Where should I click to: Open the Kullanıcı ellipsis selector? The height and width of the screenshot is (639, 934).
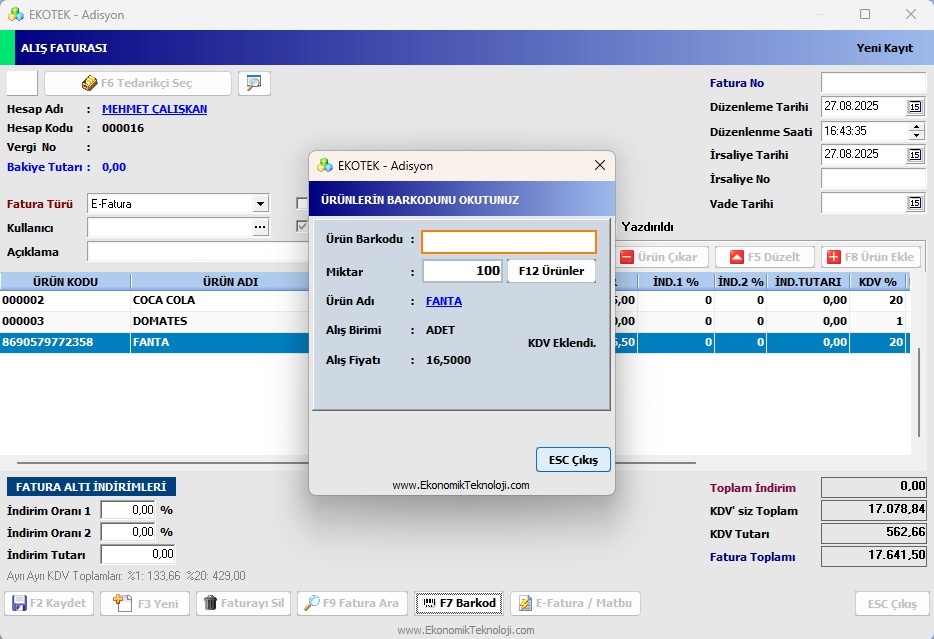pos(260,227)
